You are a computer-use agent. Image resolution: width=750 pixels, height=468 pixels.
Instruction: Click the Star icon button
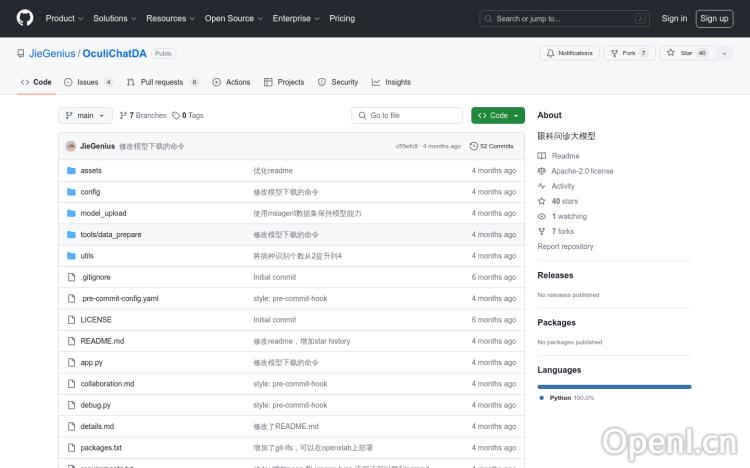[x=672, y=53]
